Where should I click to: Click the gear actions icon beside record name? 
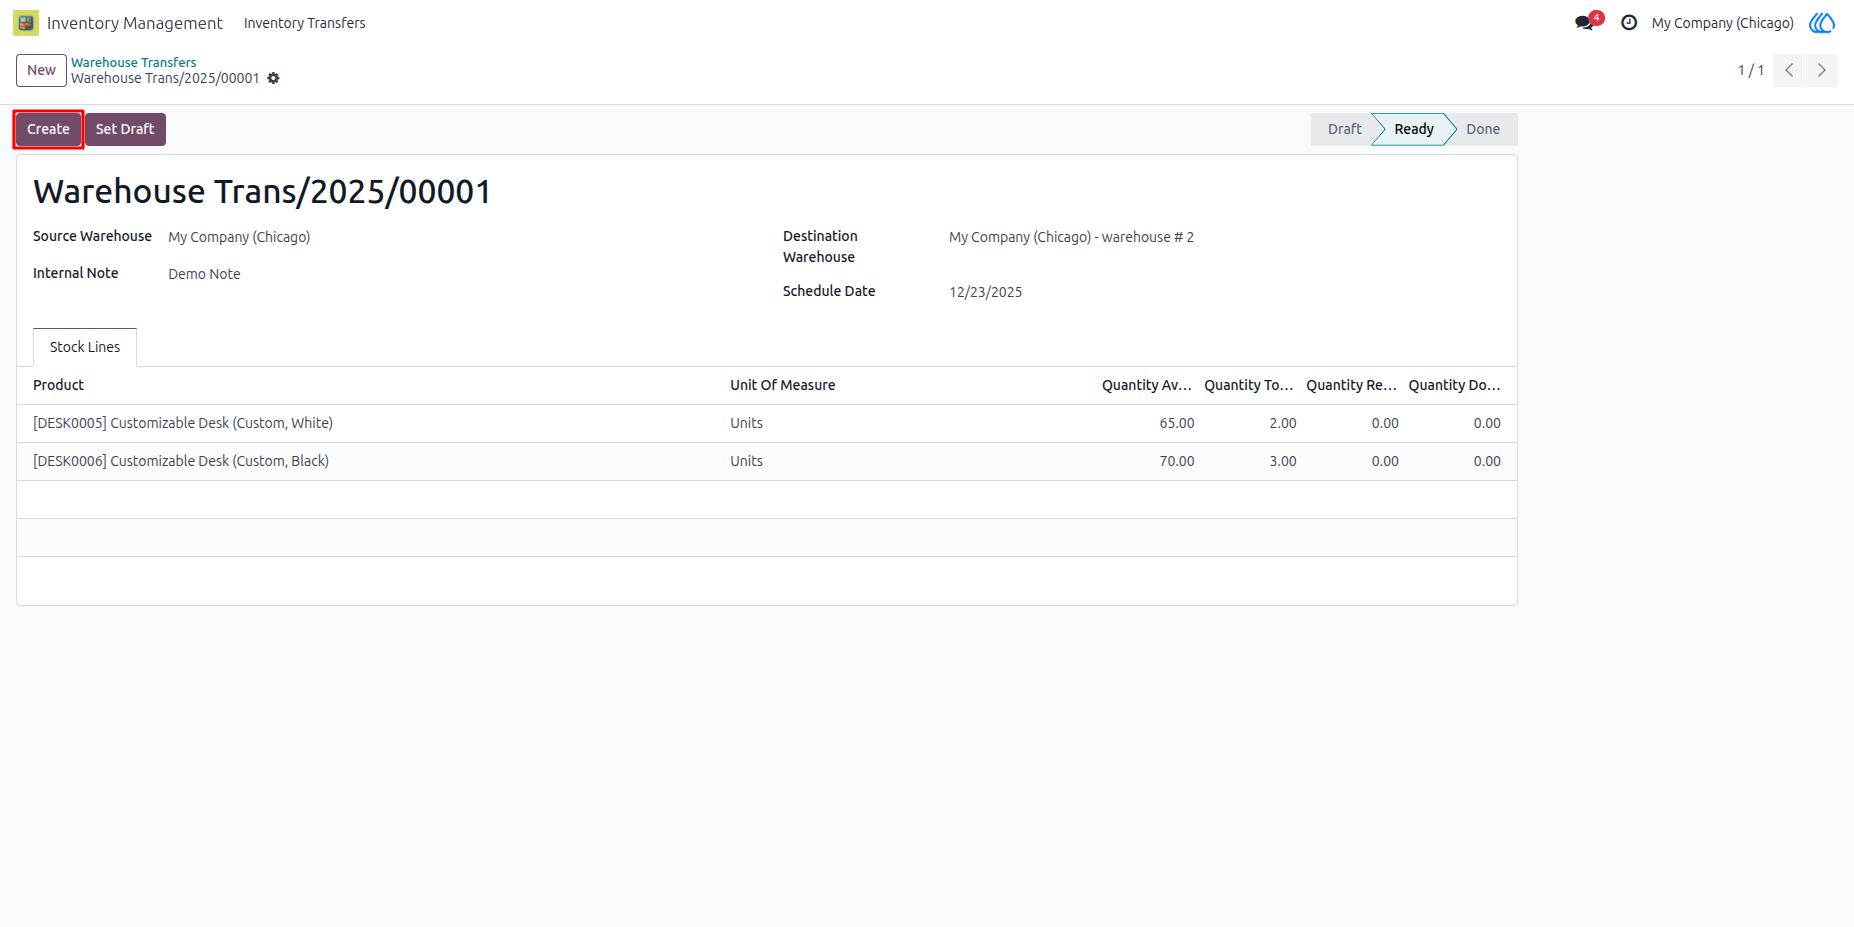[273, 78]
